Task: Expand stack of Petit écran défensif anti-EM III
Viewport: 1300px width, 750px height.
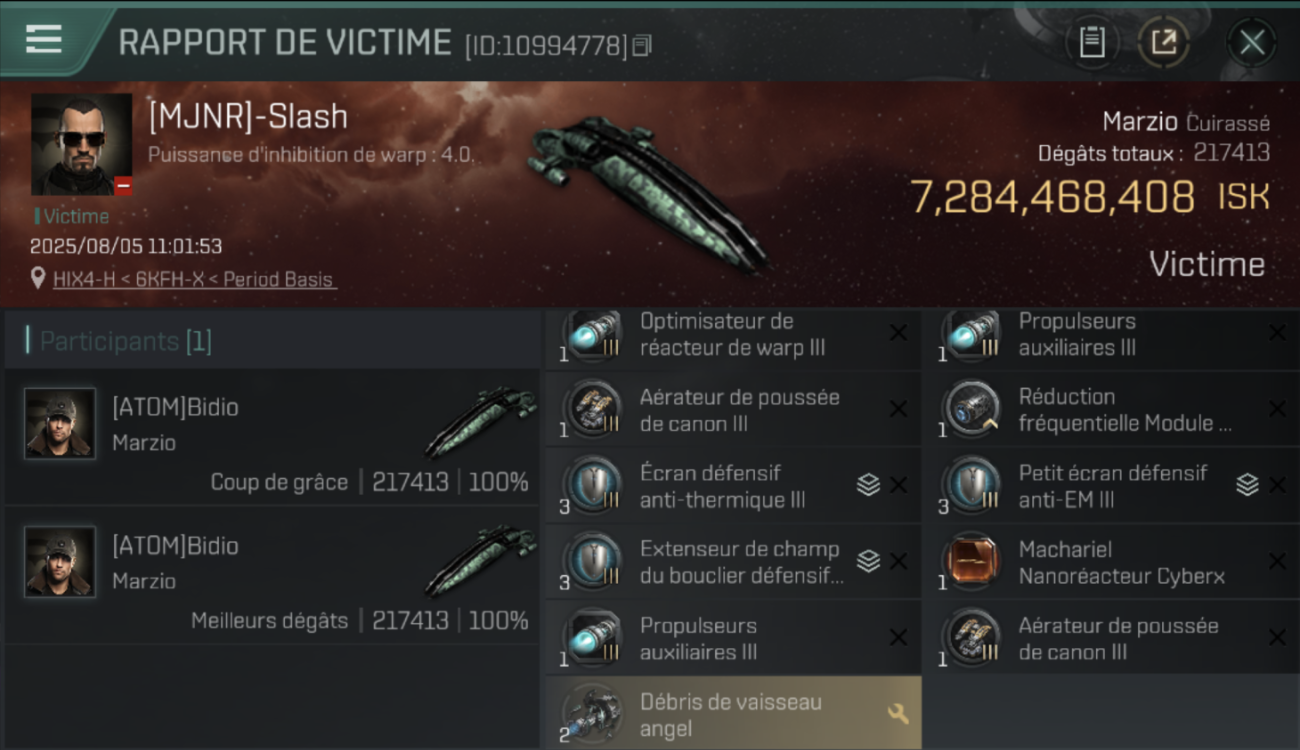Action: pyautogui.click(x=1247, y=485)
